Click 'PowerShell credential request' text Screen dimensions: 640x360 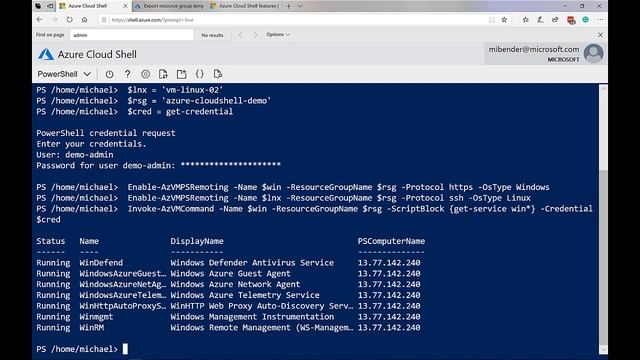click(106, 133)
